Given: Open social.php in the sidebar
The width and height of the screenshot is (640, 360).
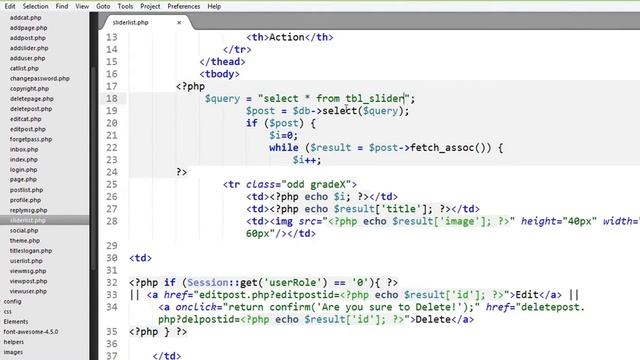Looking at the screenshot, I should tap(24, 230).
